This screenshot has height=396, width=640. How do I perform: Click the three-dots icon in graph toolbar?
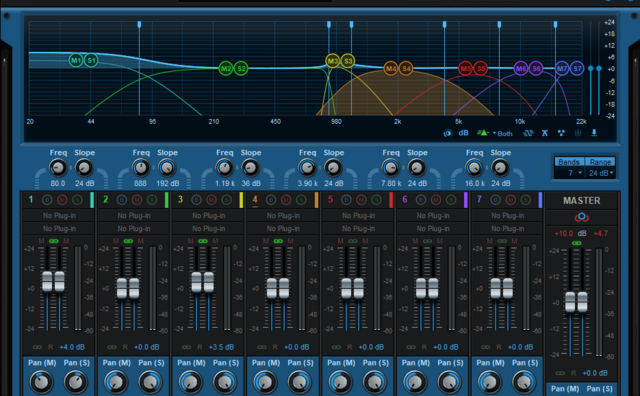click(561, 133)
